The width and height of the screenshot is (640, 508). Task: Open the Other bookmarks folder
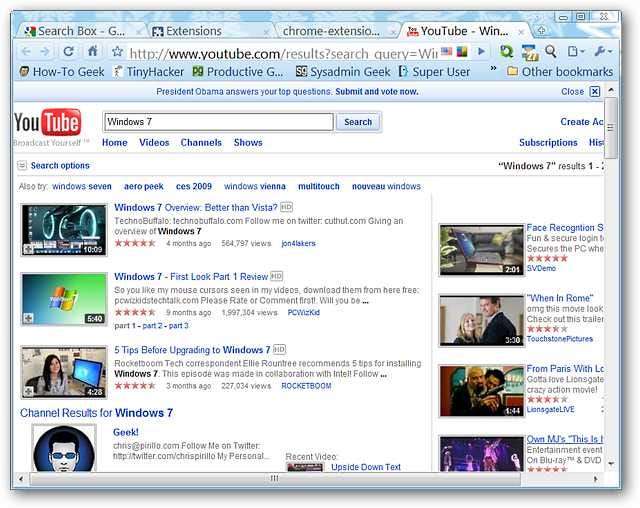559,72
